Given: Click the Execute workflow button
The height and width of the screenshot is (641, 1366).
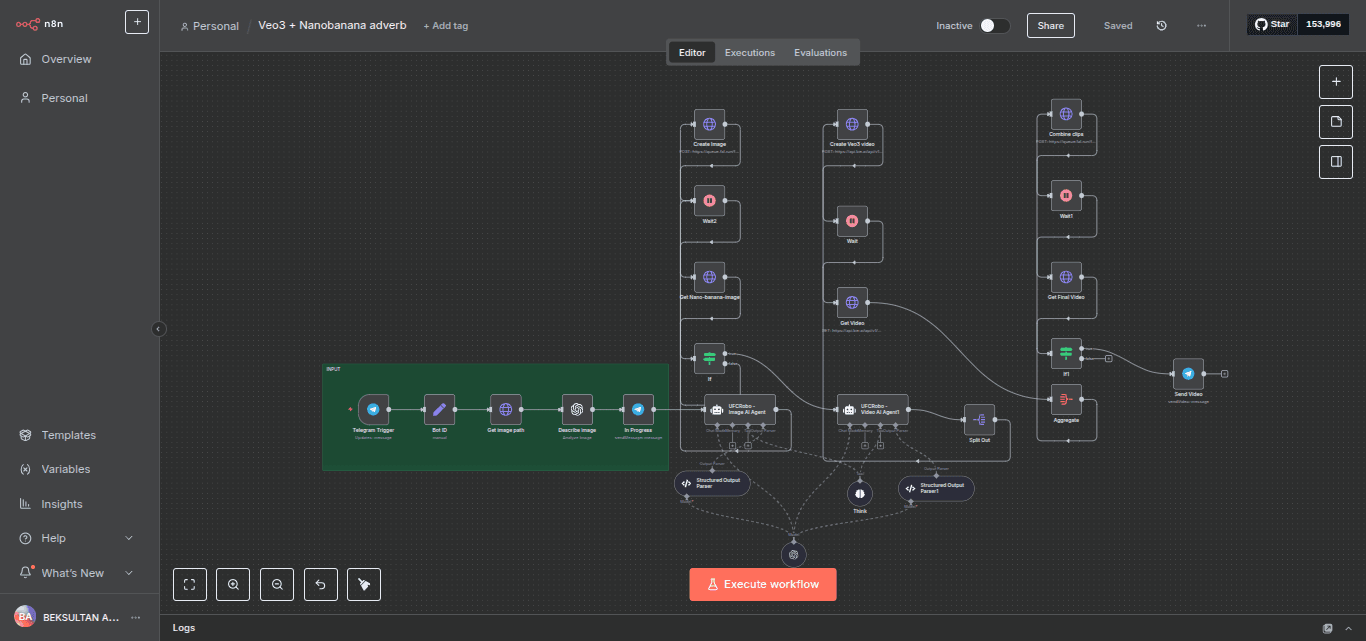Looking at the screenshot, I should pos(762,584).
